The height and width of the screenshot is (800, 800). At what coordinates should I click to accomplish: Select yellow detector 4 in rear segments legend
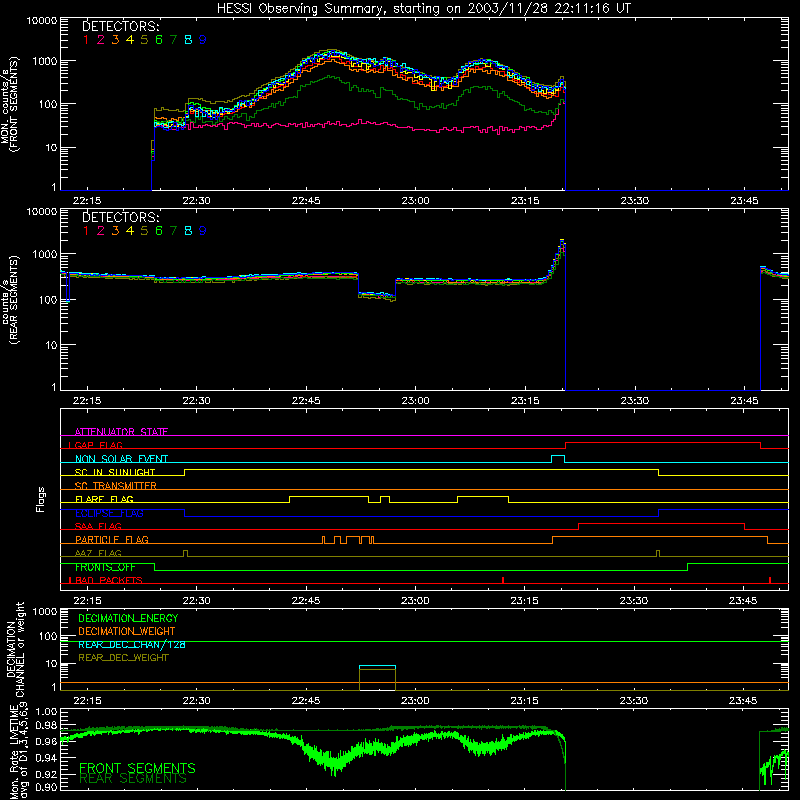click(130, 231)
